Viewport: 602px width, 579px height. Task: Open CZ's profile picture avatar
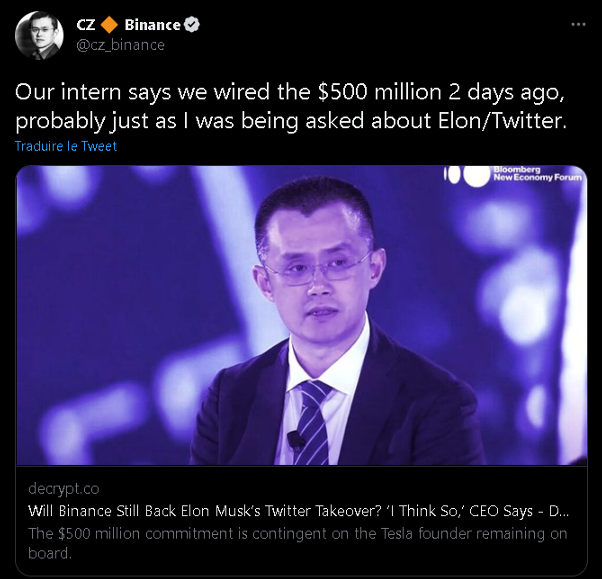pyautogui.click(x=39, y=34)
